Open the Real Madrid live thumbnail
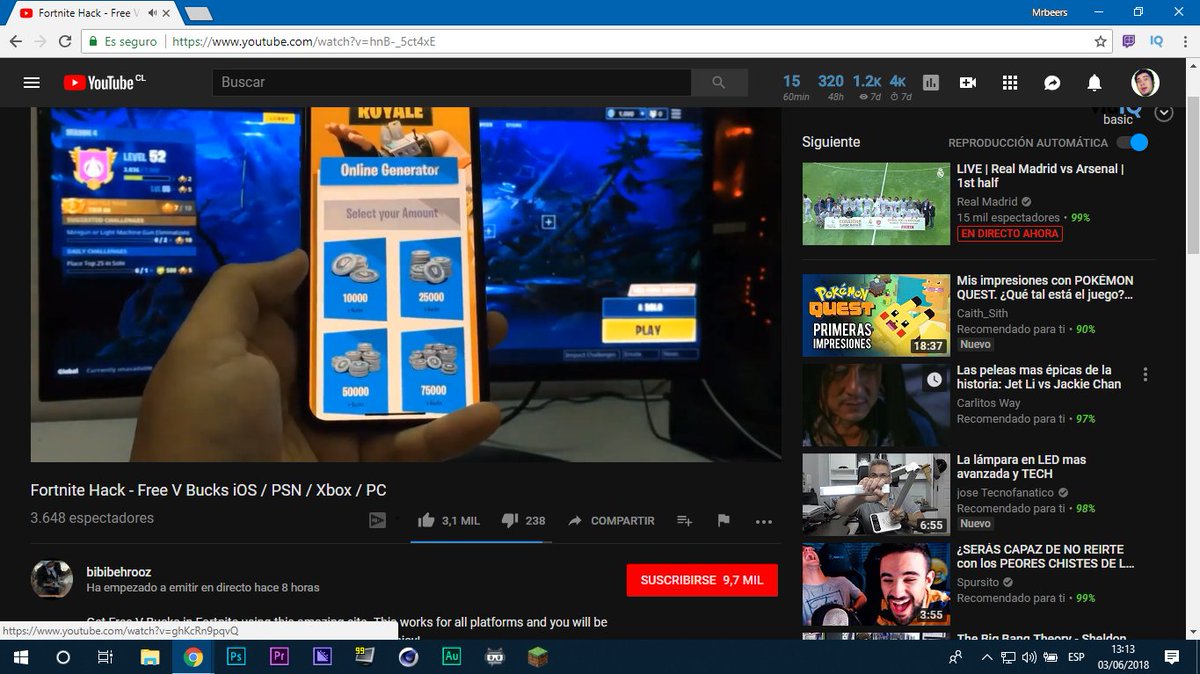The width and height of the screenshot is (1200, 674). (876, 204)
